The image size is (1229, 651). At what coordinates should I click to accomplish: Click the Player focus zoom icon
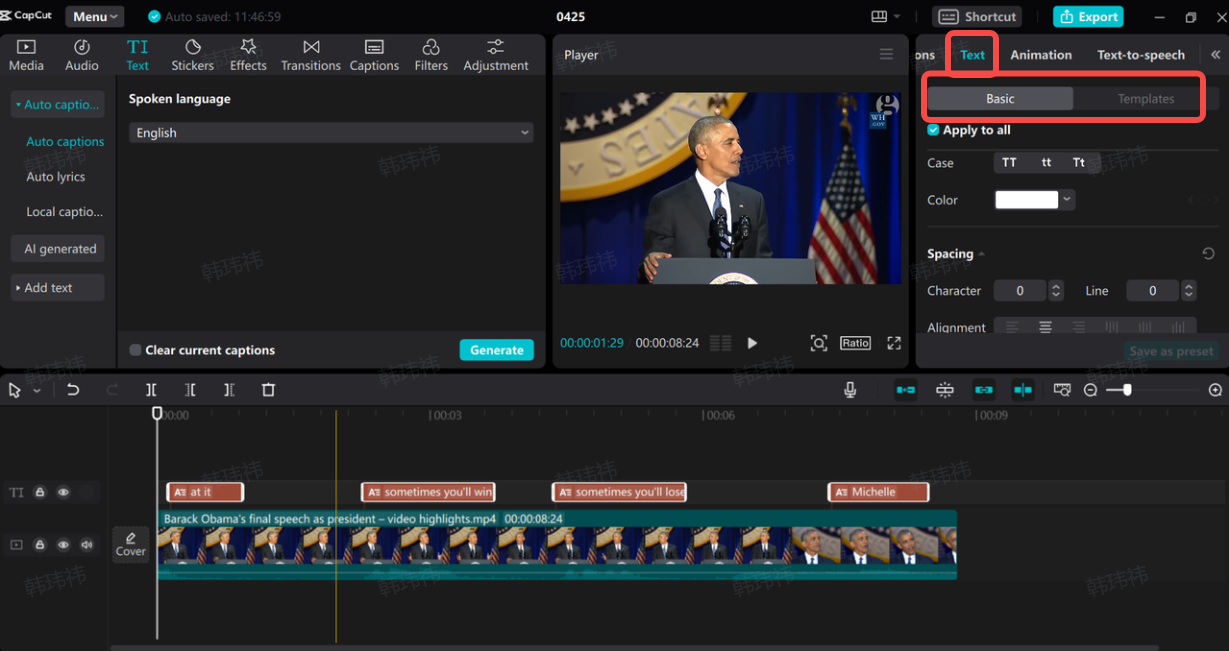[x=819, y=343]
